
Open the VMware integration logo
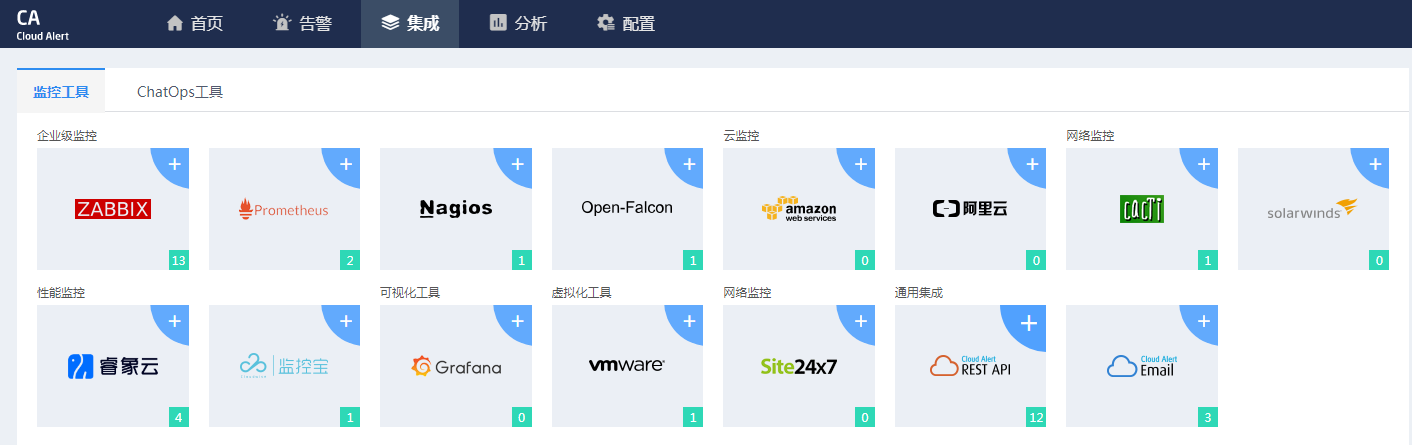tap(627, 366)
